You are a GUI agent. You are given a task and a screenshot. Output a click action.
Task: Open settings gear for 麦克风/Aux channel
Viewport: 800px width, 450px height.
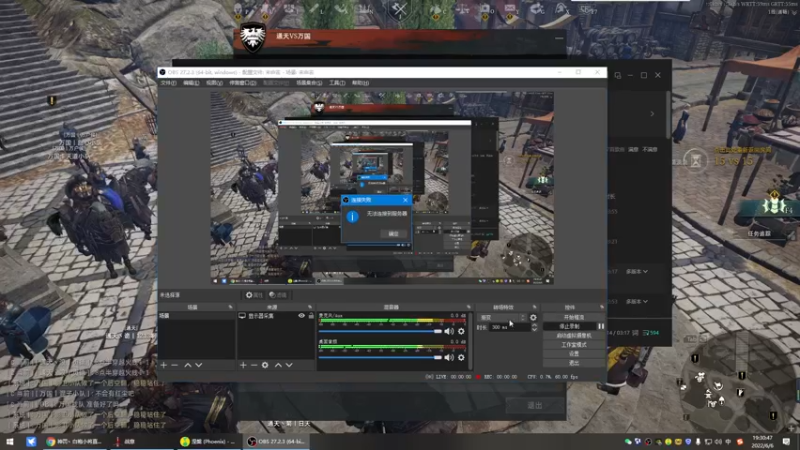[x=461, y=332]
